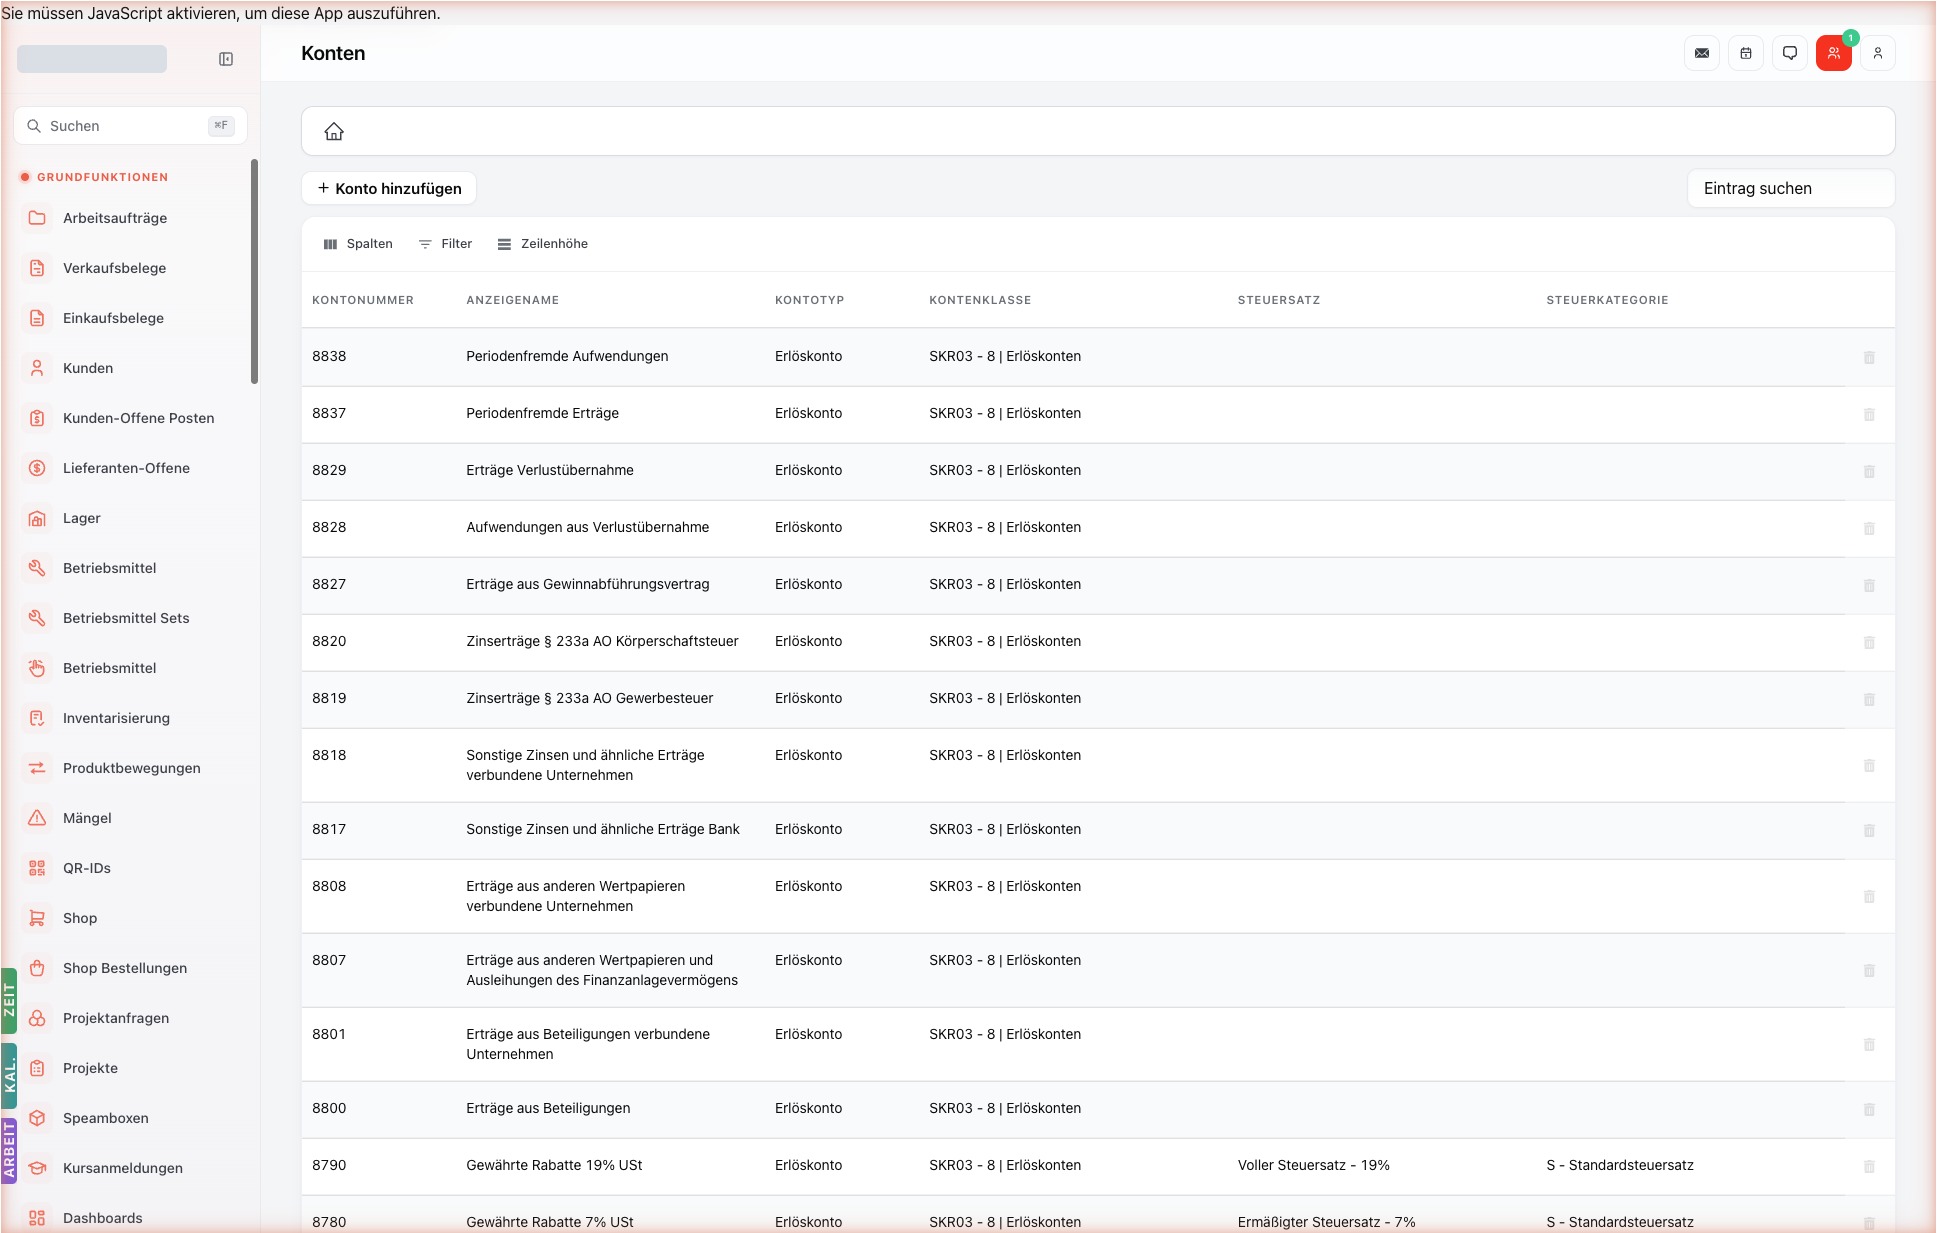Click Zinserträge § 233a AO Gewerbesteuer
This screenshot has width=1945, height=1233.
[x=590, y=698]
